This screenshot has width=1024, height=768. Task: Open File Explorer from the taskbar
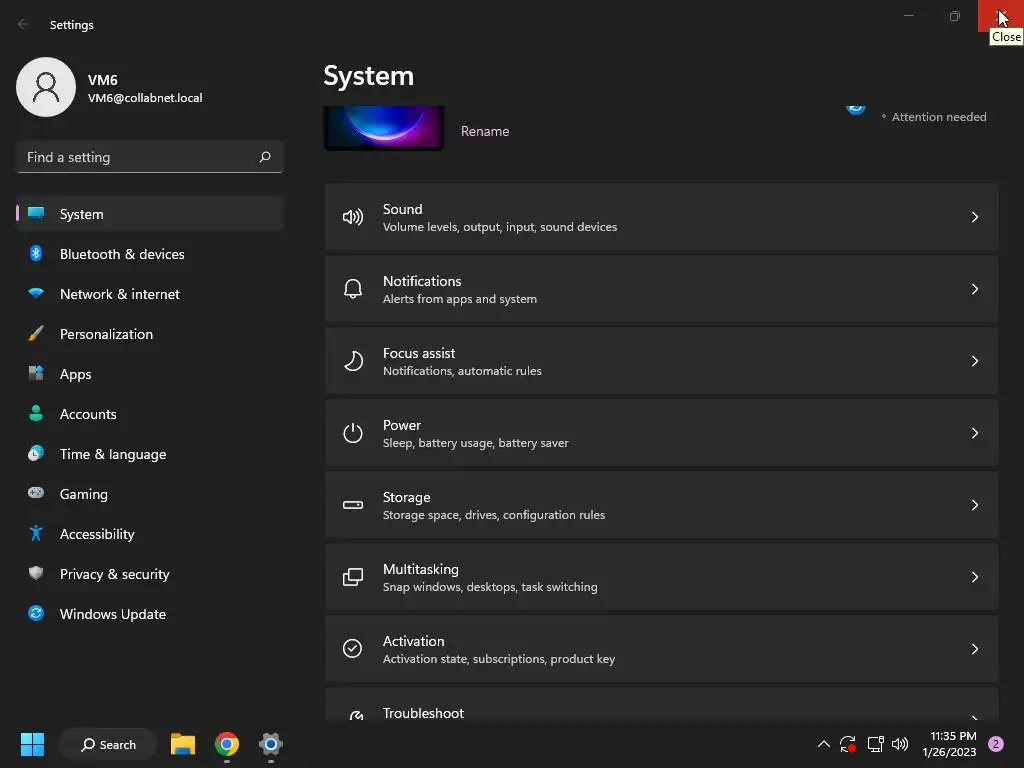(183, 744)
